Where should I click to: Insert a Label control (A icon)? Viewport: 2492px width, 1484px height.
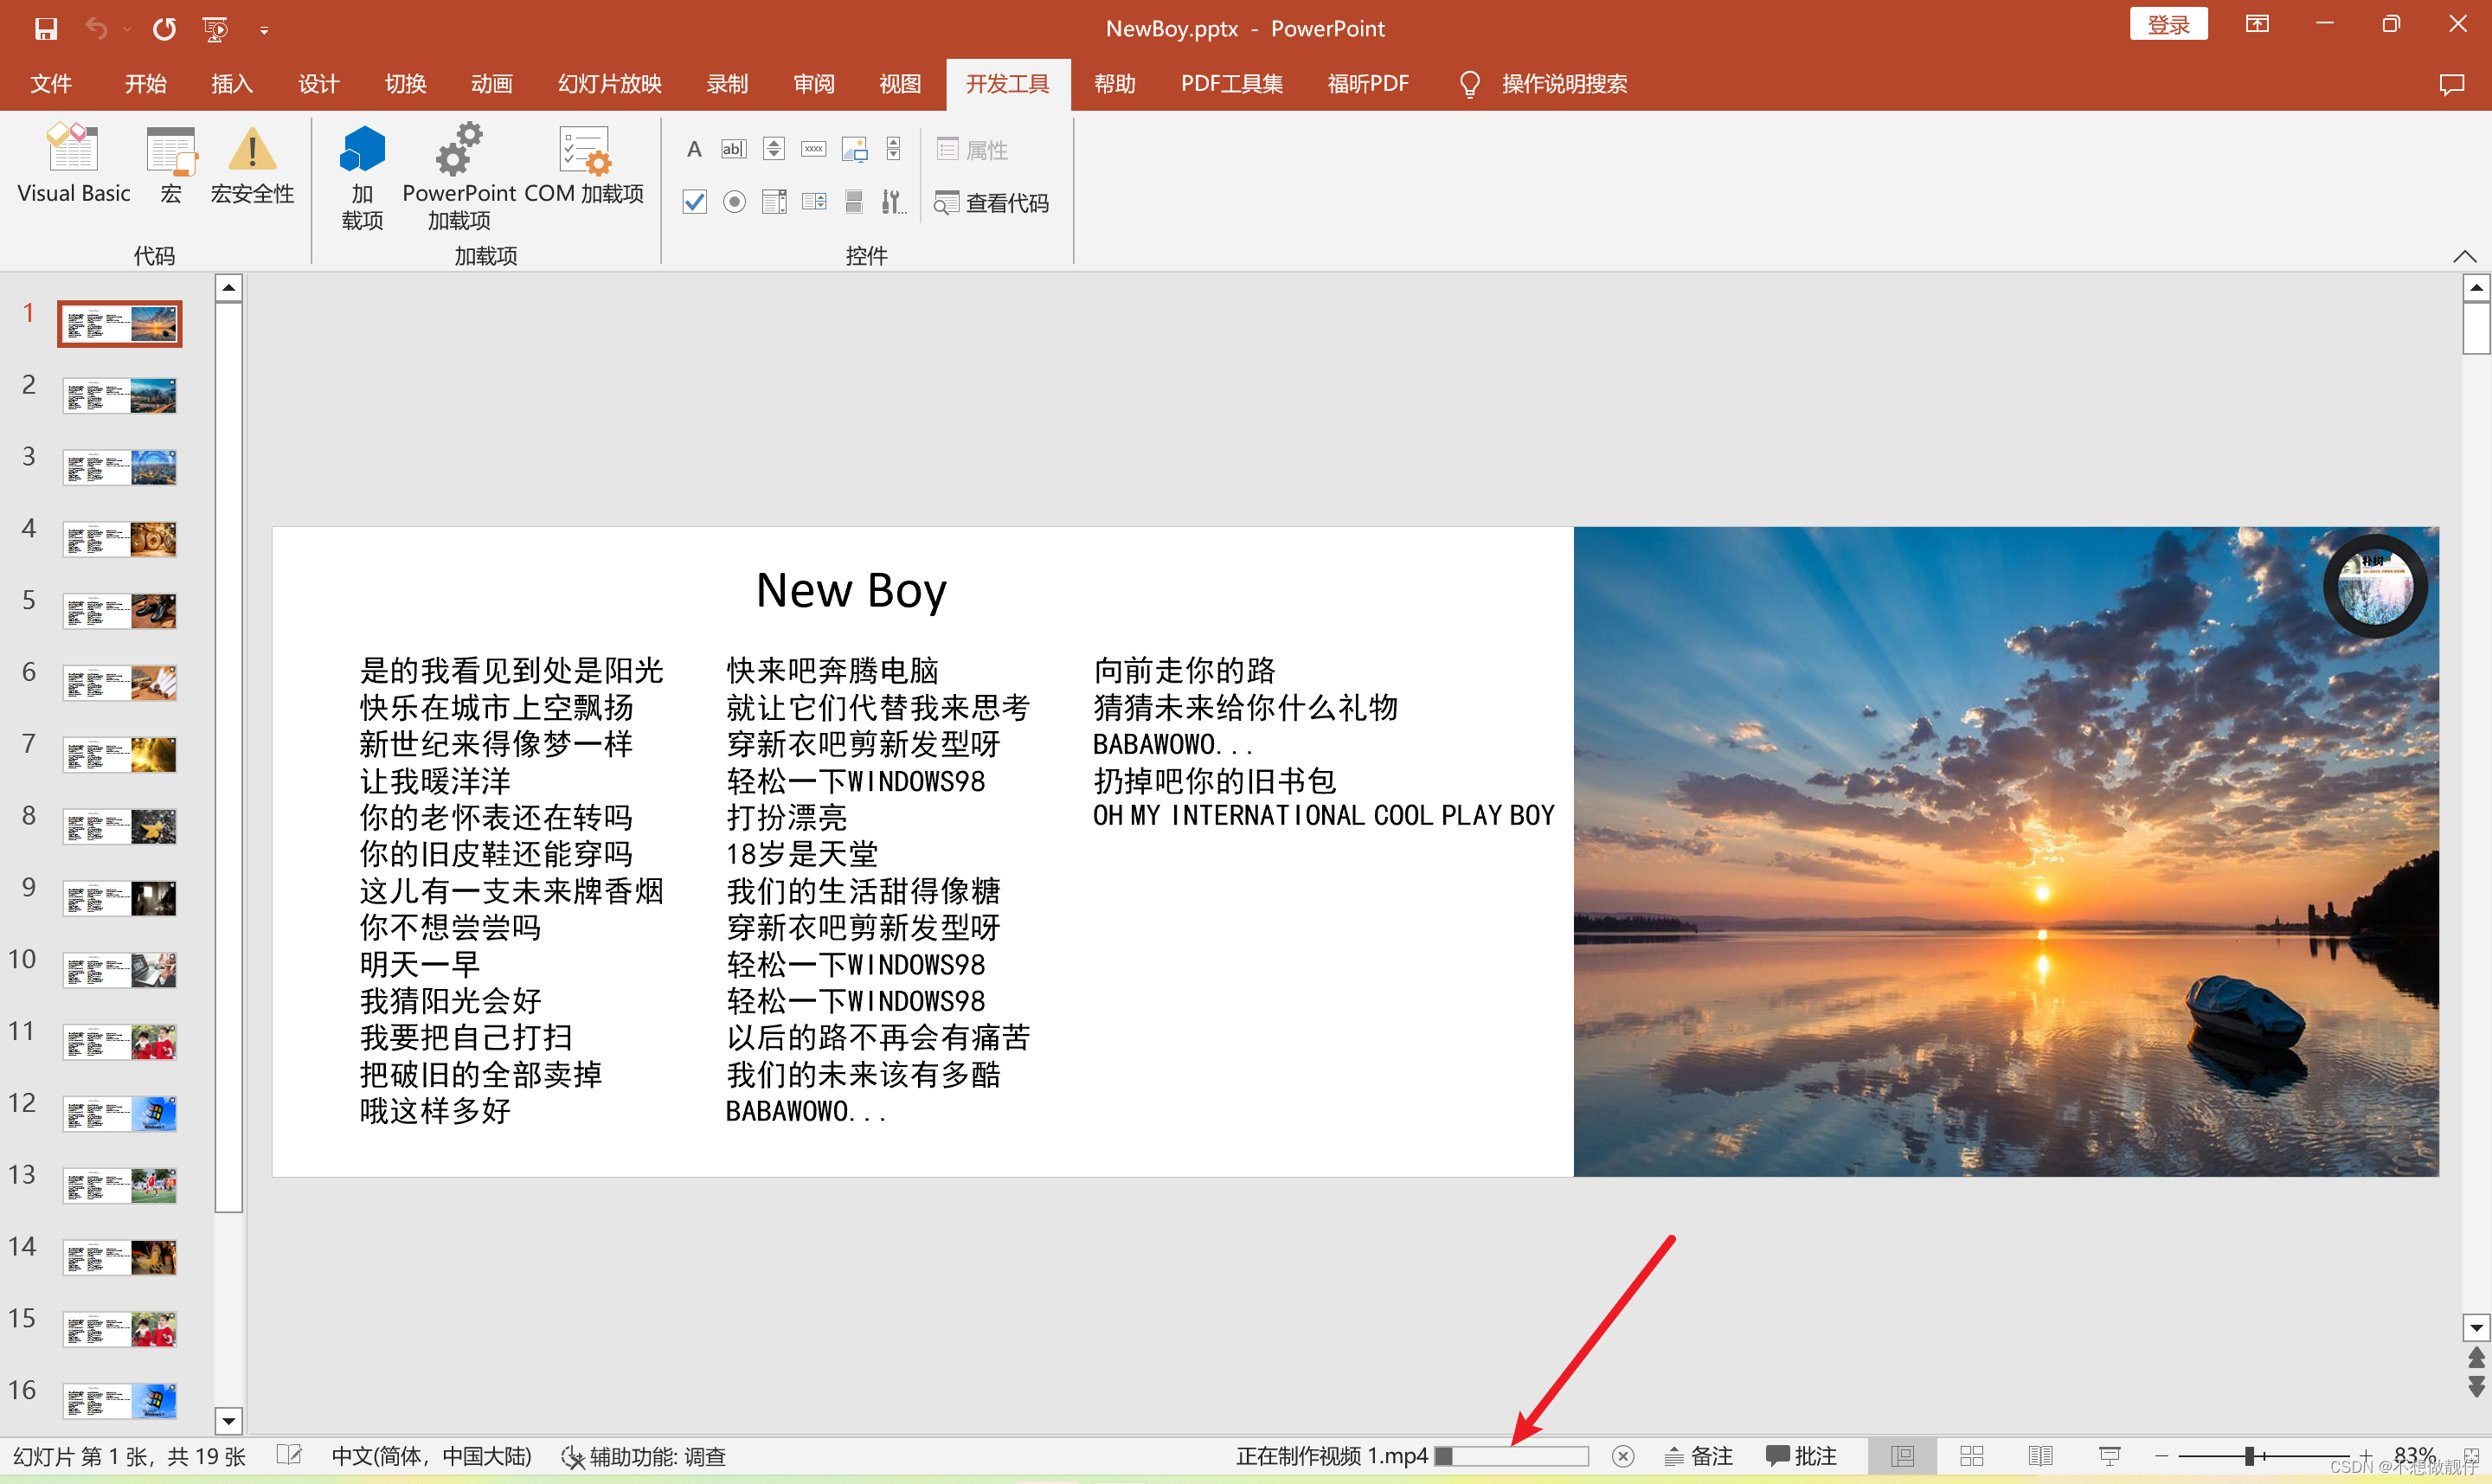pos(694,149)
